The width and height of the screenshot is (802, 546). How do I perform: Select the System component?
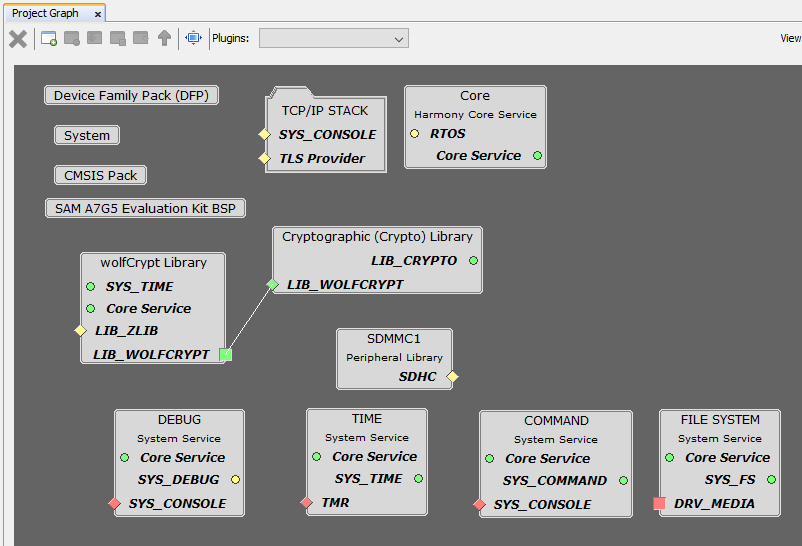pos(87,136)
